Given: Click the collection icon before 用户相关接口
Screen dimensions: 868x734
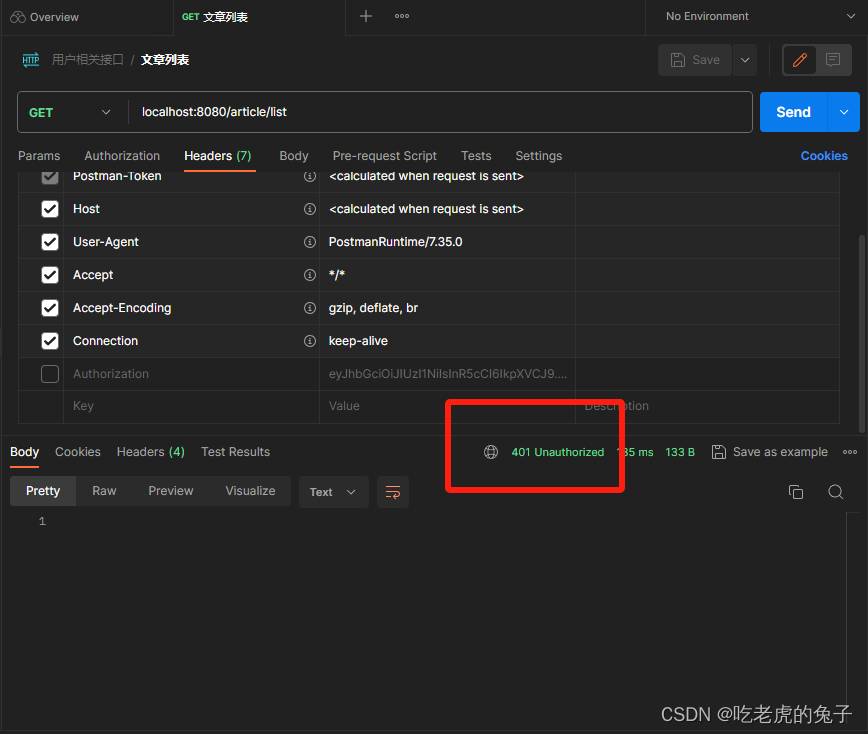Looking at the screenshot, I should pyautogui.click(x=30, y=59).
